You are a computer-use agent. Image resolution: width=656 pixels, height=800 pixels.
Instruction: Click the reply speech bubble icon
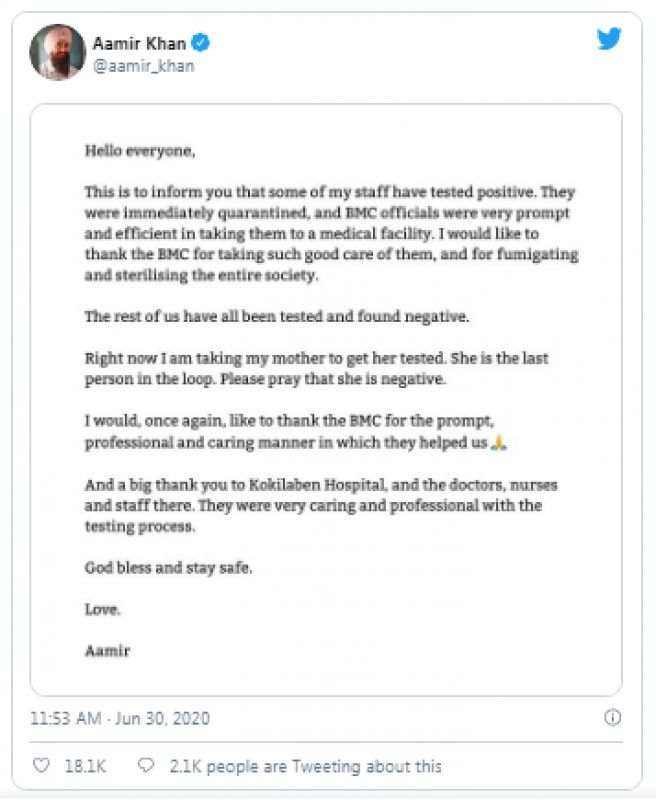[x=146, y=766]
